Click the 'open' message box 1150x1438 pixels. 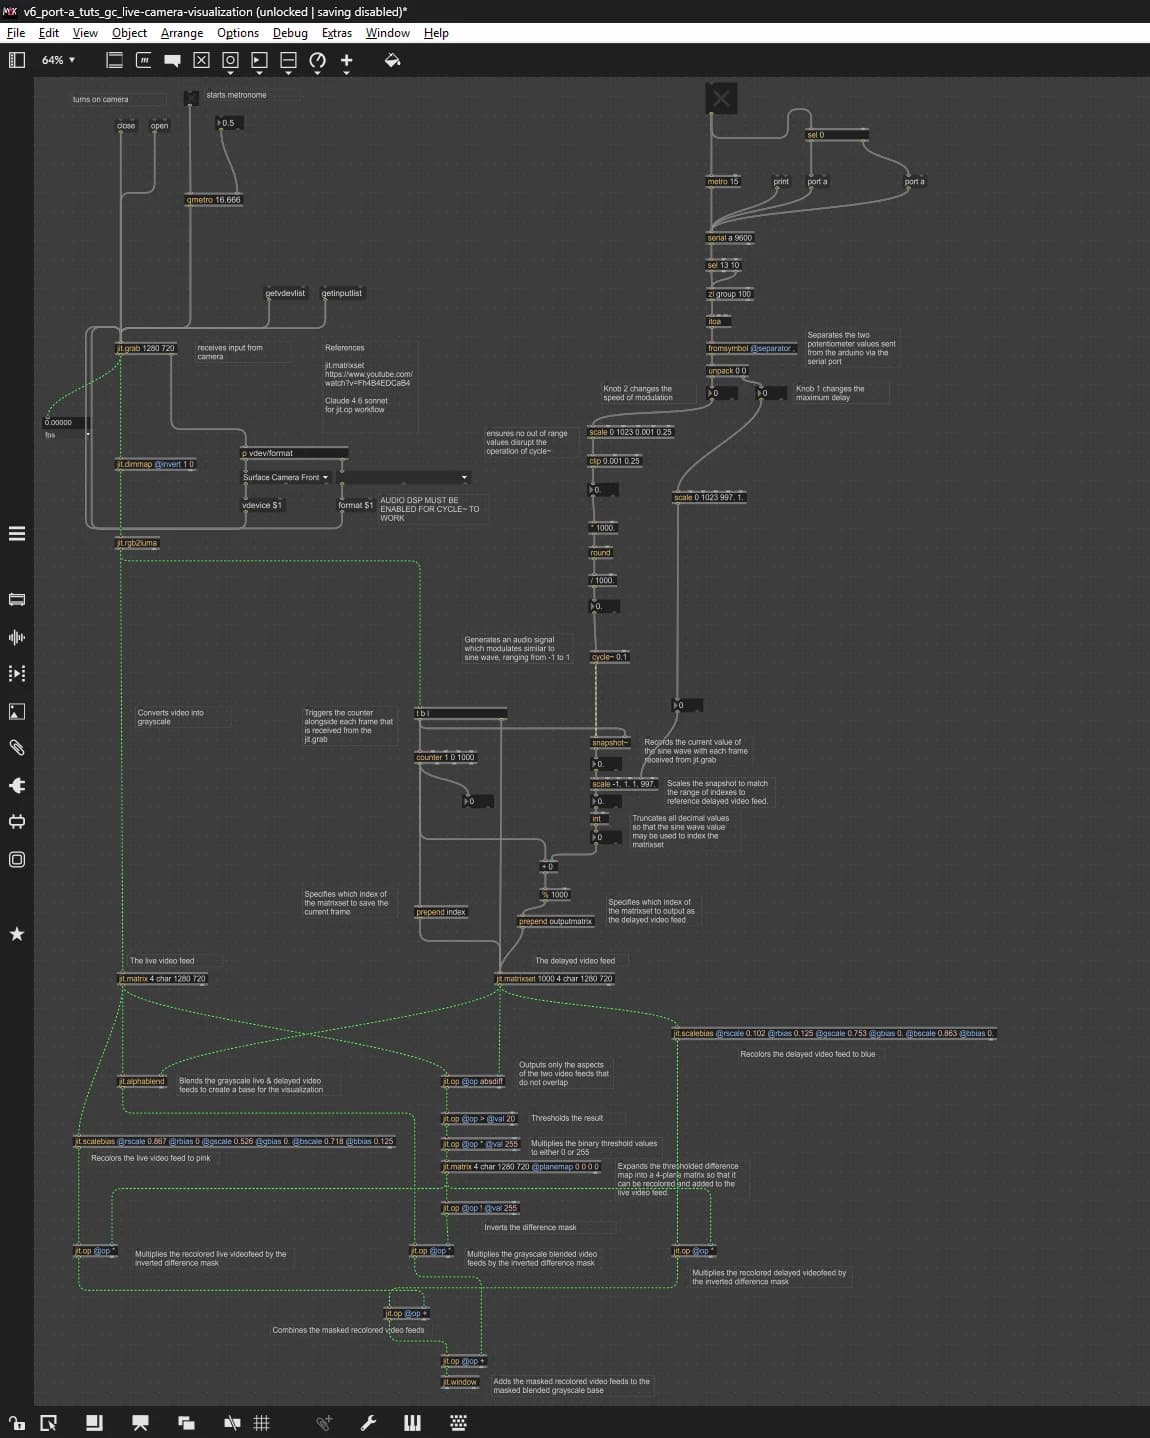coord(159,126)
